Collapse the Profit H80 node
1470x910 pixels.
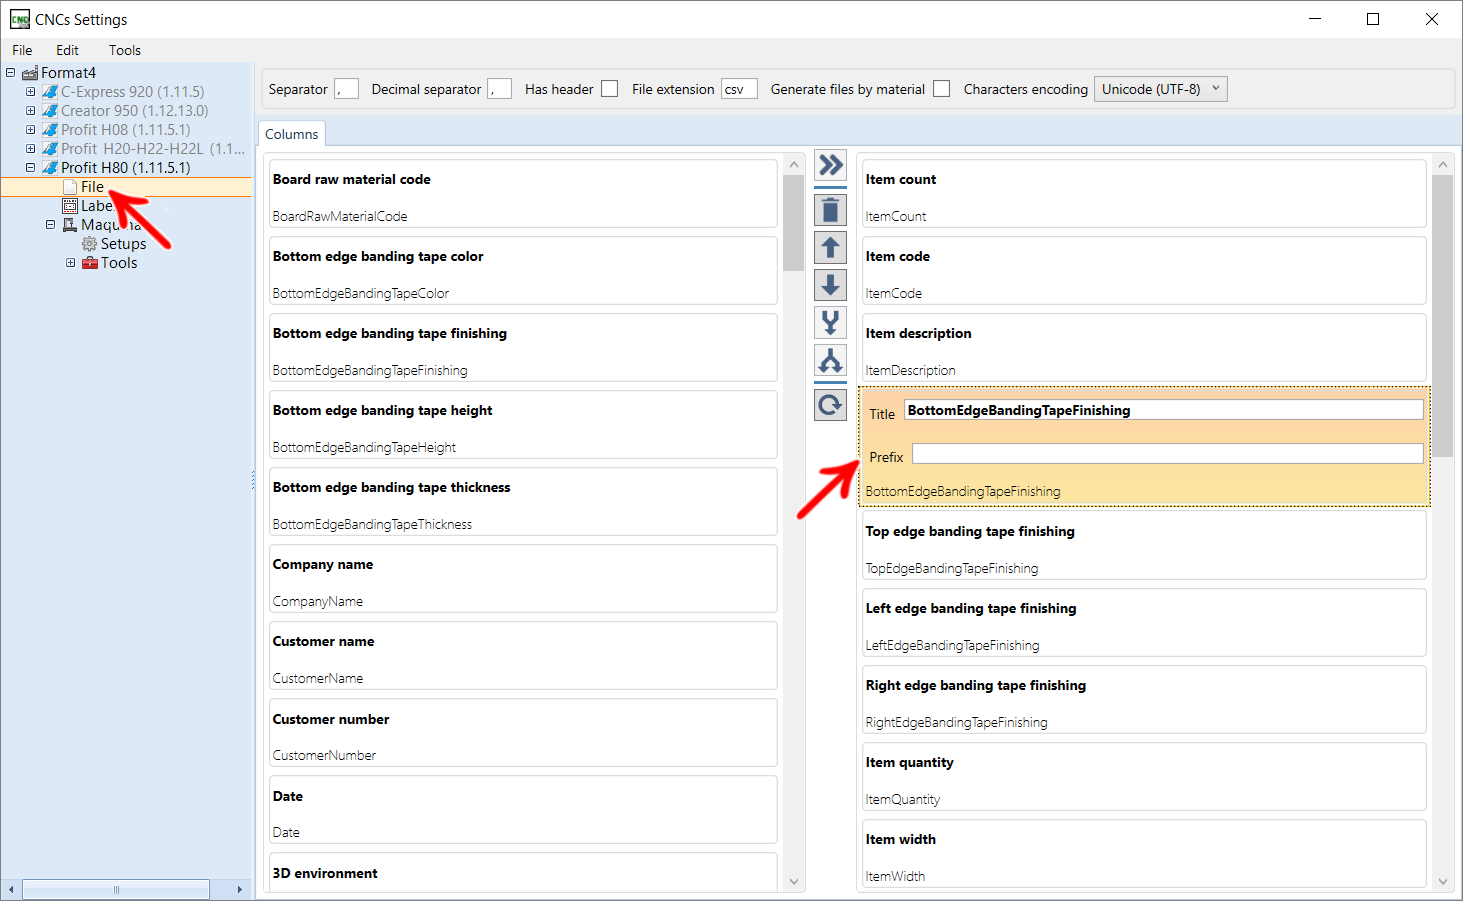30,168
